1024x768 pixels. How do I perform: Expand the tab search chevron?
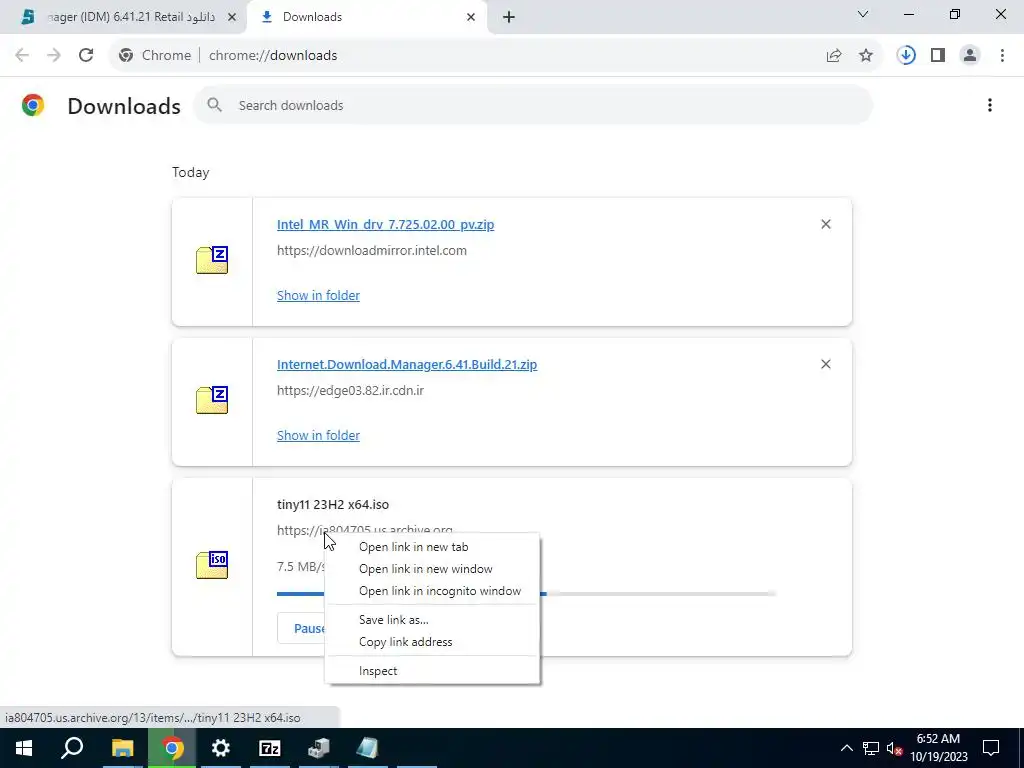(x=863, y=14)
